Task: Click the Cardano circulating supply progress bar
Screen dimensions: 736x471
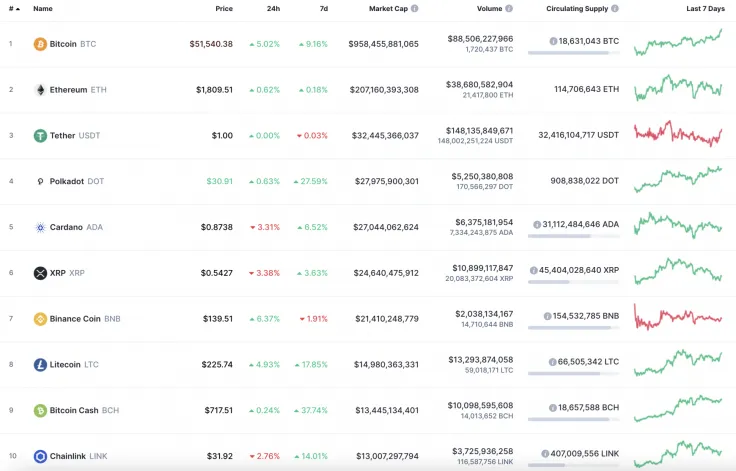Action: tap(574, 236)
